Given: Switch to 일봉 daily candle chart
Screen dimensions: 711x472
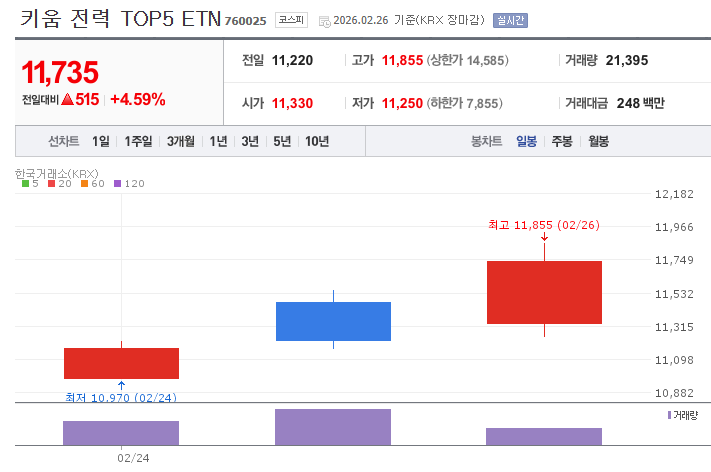Looking at the screenshot, I should click(x=526, y=141).
